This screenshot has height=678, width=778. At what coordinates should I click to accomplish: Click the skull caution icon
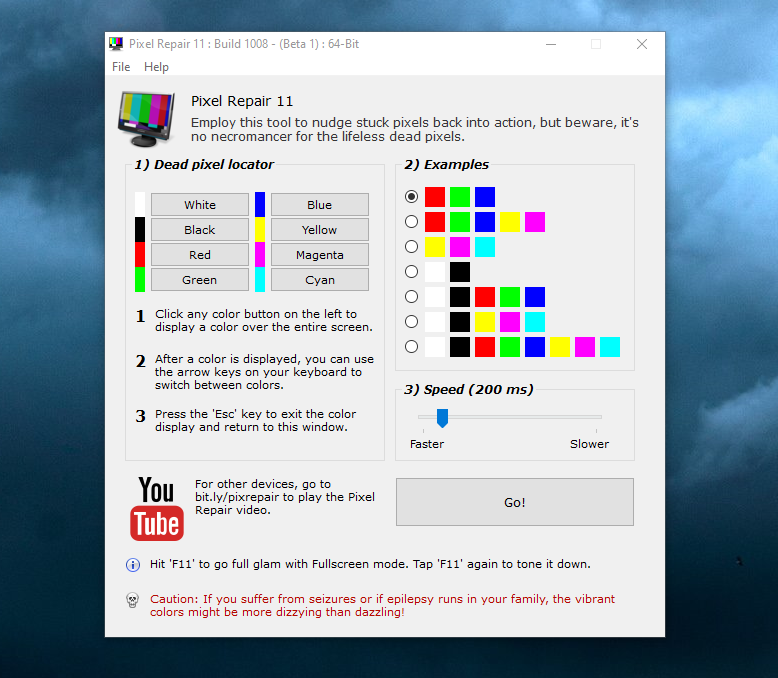tap(132, 600)
